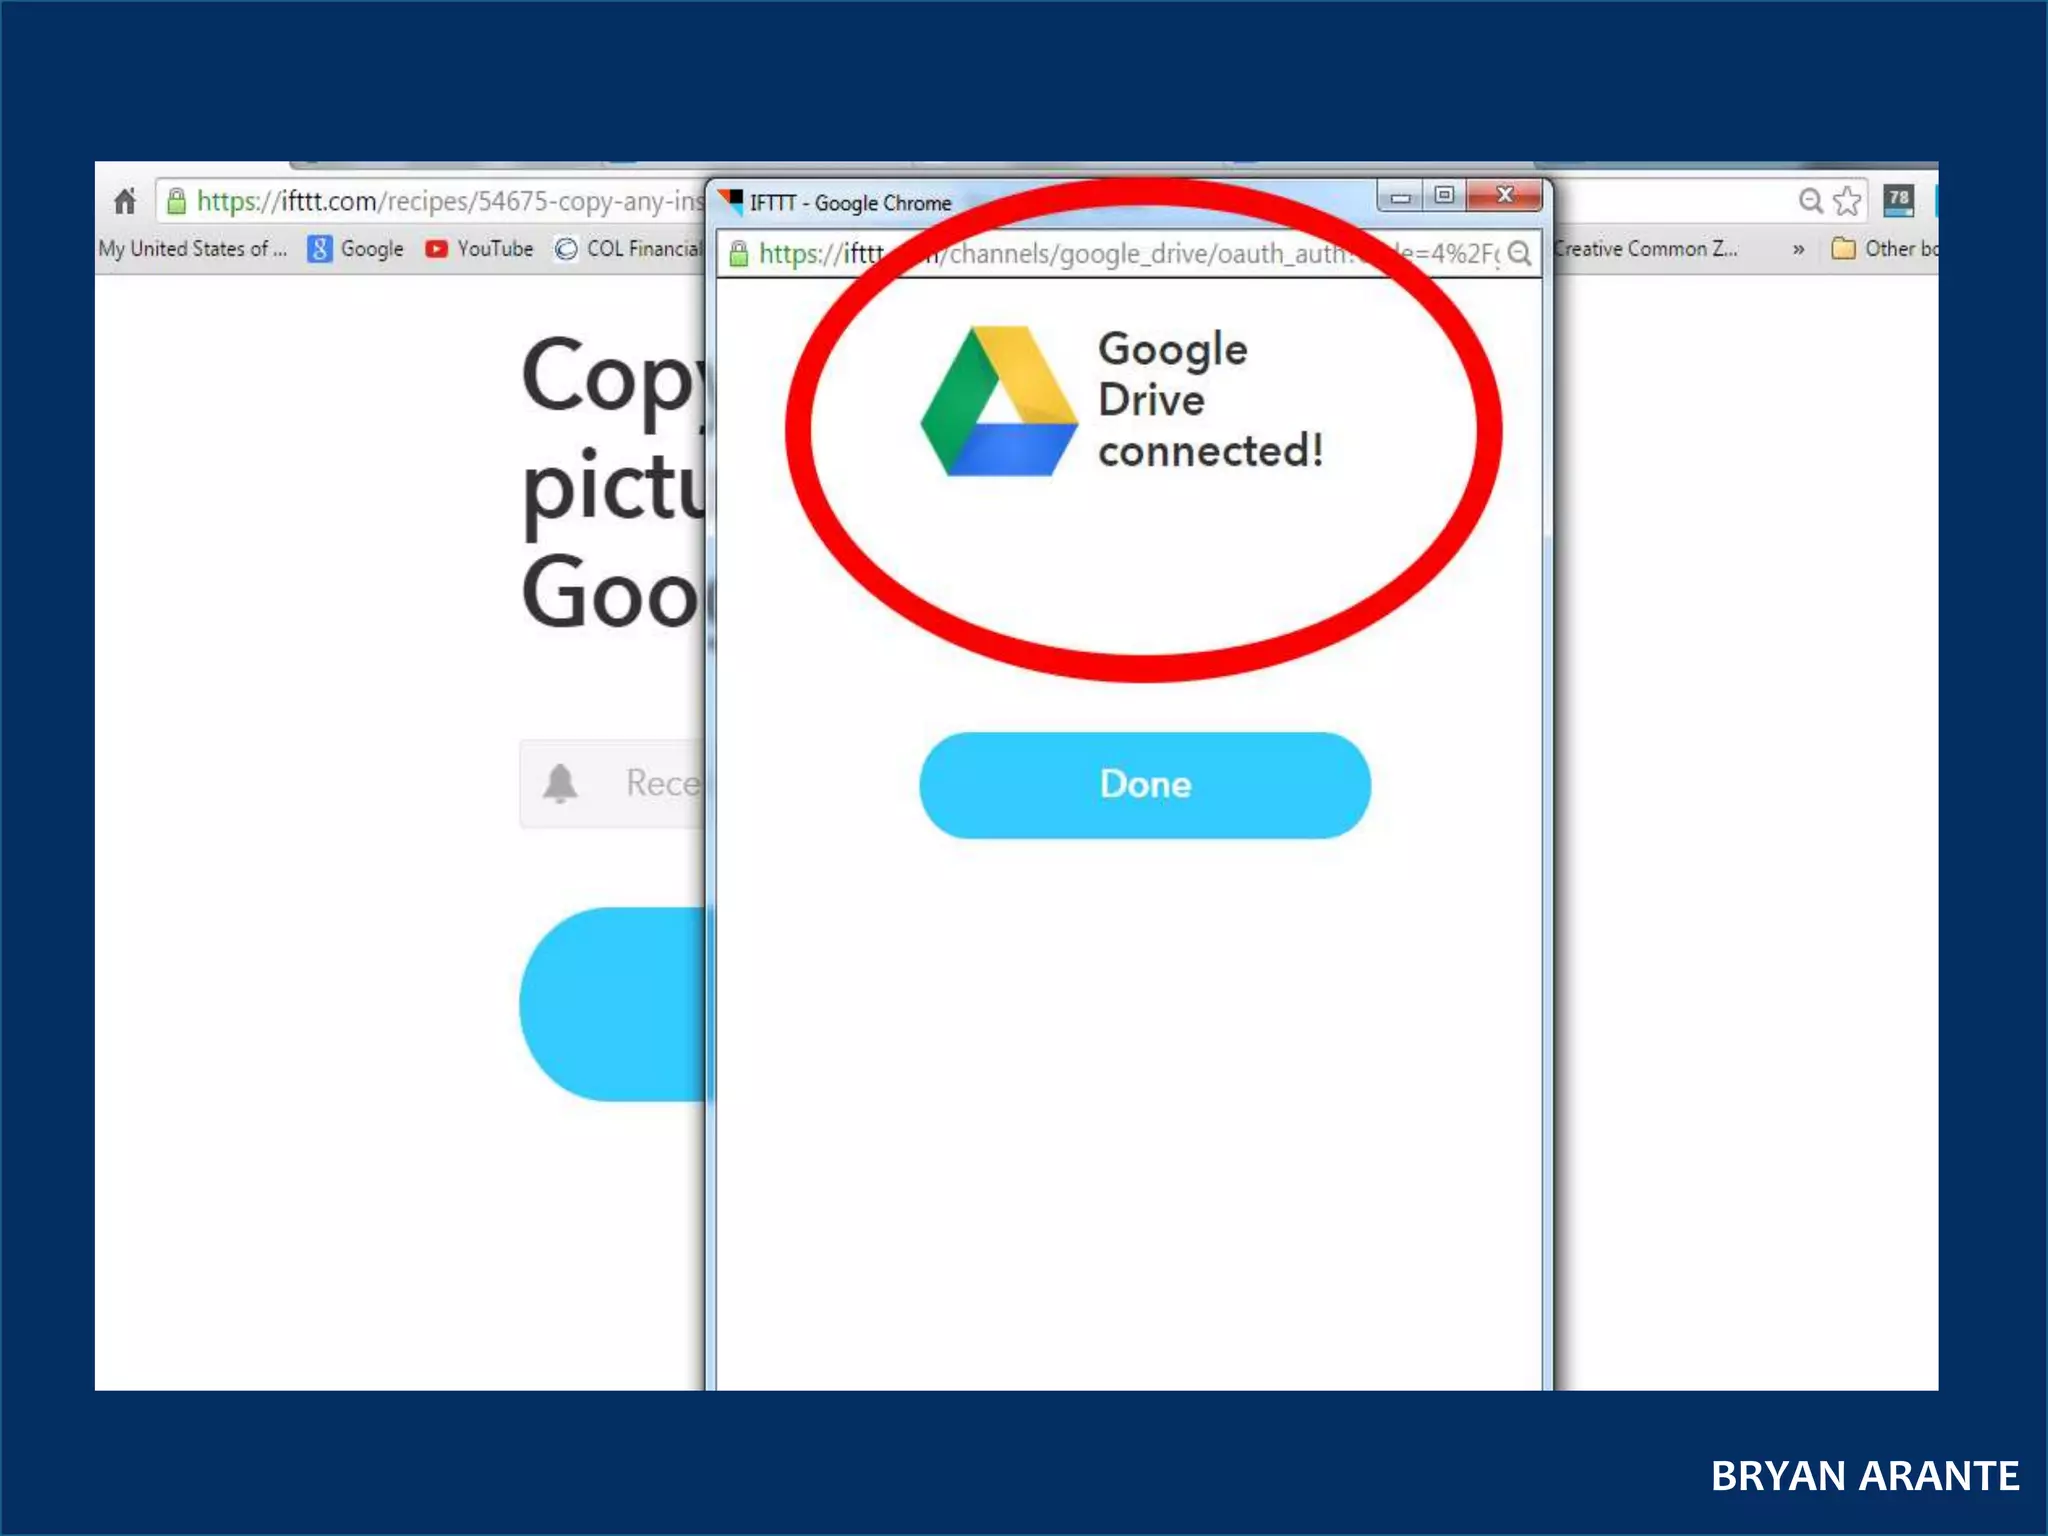The width and height of the screenshot is (2048, 1536).
Task: Click the padlock icon in the main address bar
Action: coord(176,202)
